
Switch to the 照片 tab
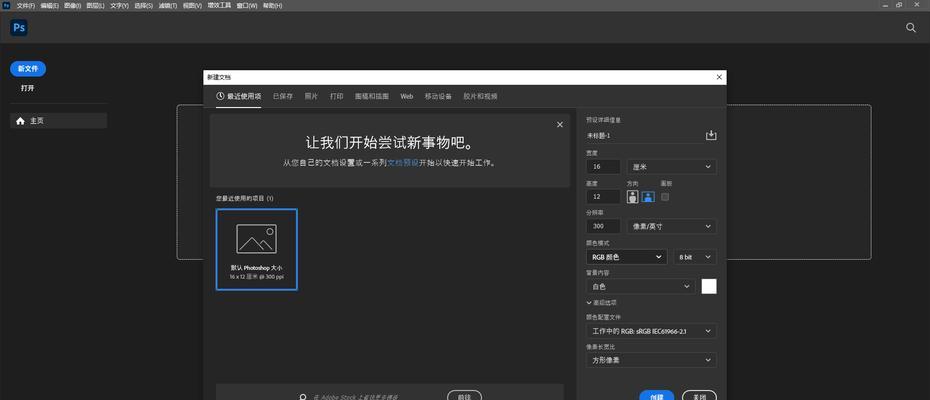(311, 96)
